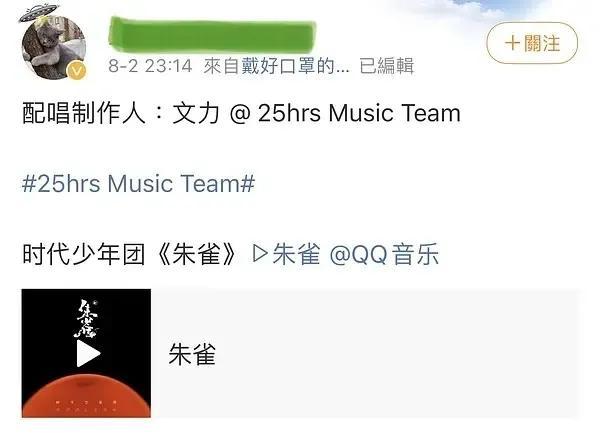The image size is (600, 433).
Task: Click the 8-2 23:14 post timestamp
Action: point(150,66)
